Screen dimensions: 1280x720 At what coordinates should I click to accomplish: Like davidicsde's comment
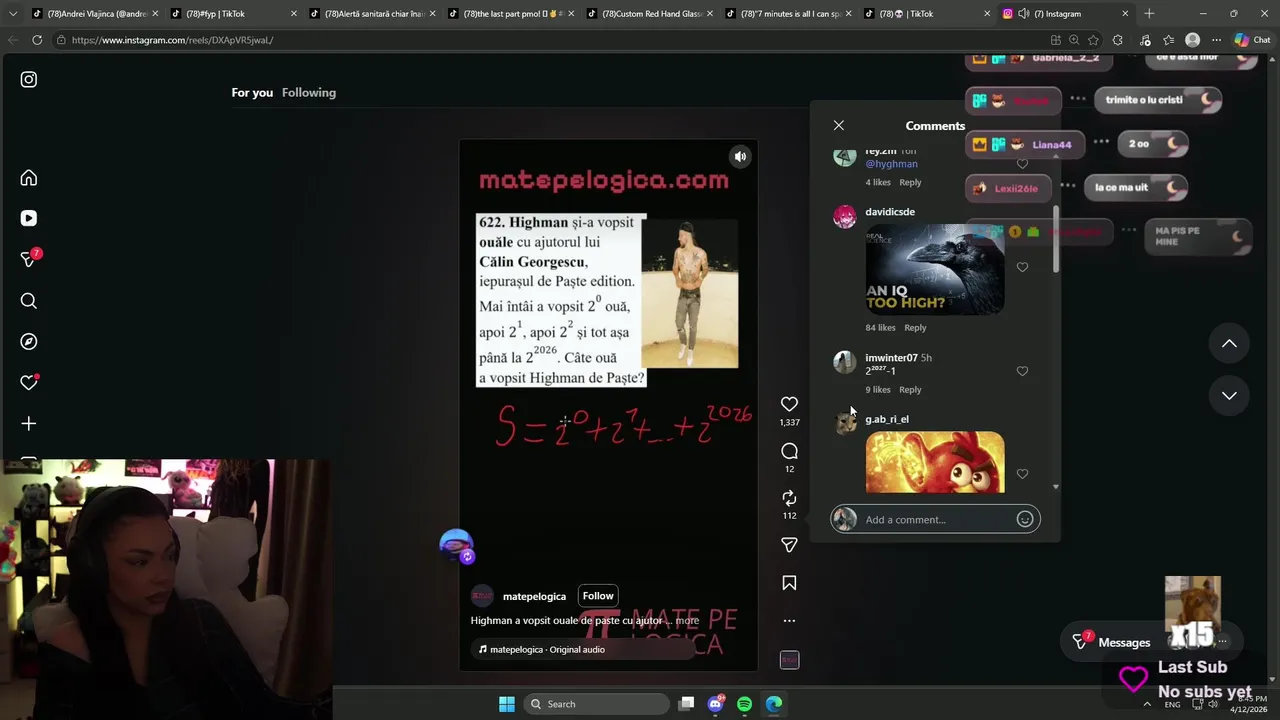(1022, 267)
